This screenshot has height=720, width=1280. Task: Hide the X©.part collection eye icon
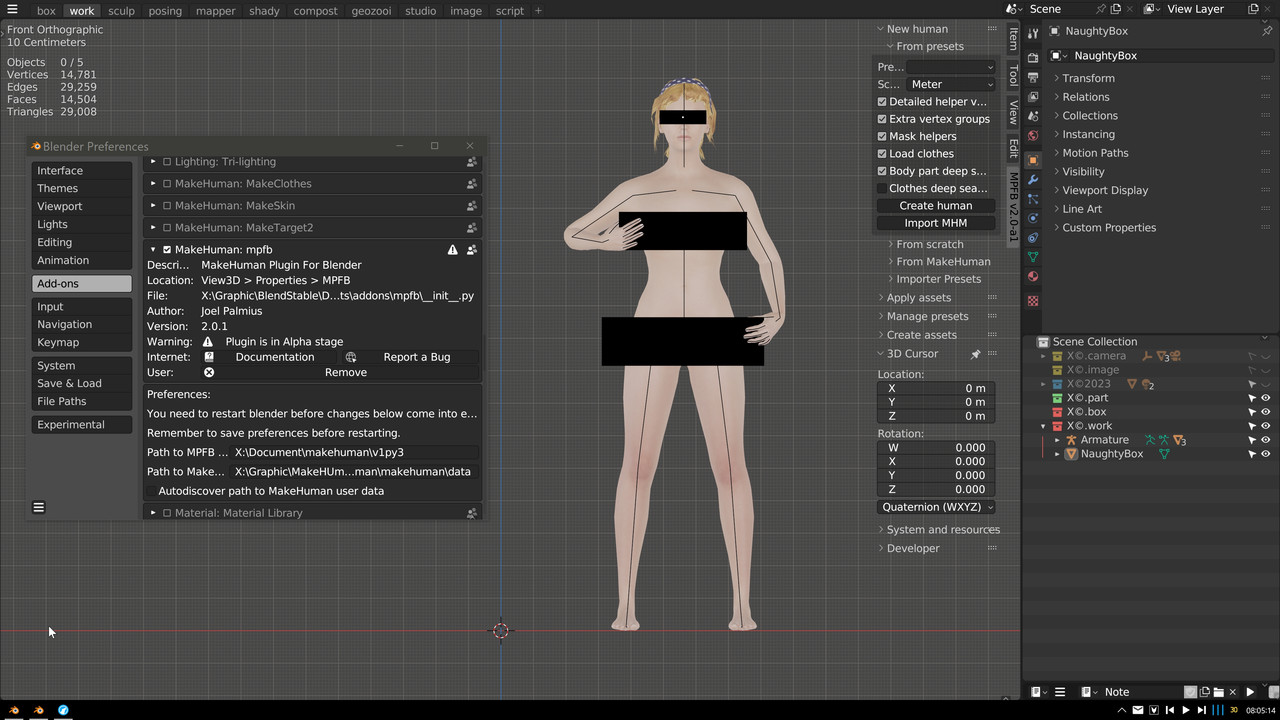pyautogui.click(x=1265, y=398)
